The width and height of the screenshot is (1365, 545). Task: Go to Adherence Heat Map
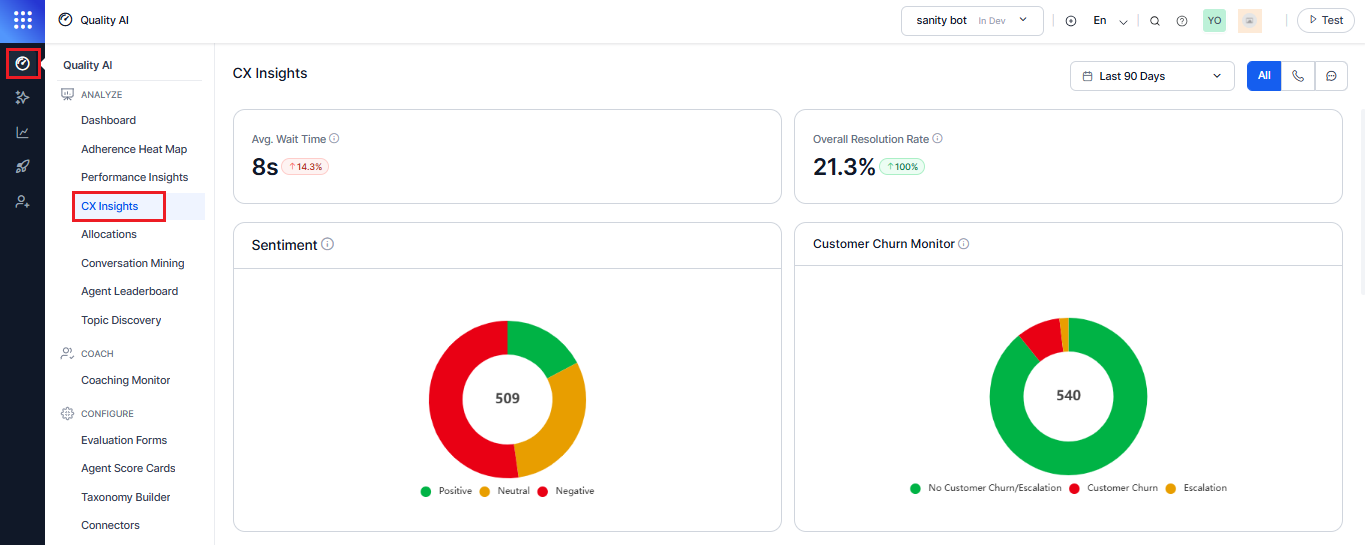134,149
